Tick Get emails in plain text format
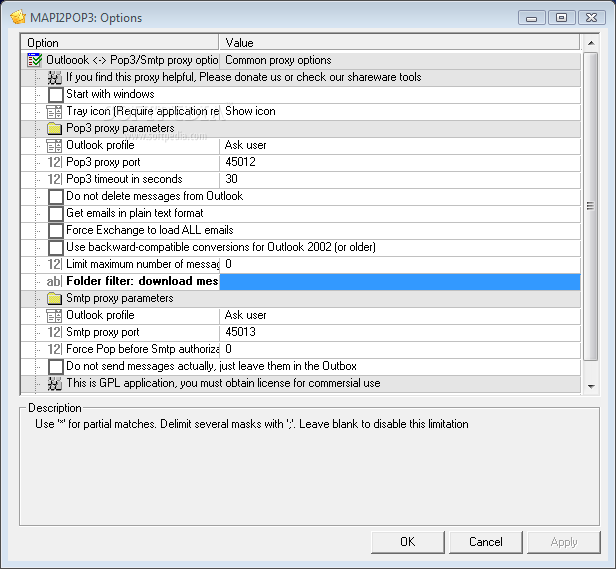 tap(55, 213)
